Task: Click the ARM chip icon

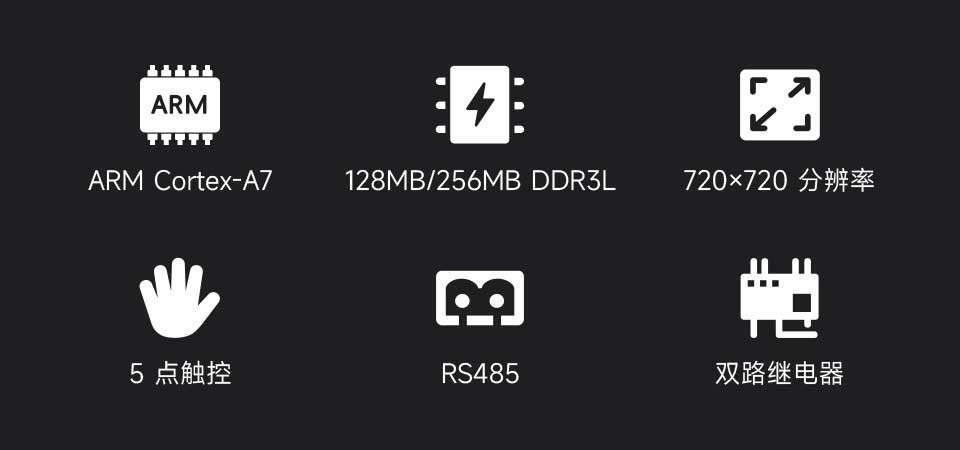Action: [179, 105]
